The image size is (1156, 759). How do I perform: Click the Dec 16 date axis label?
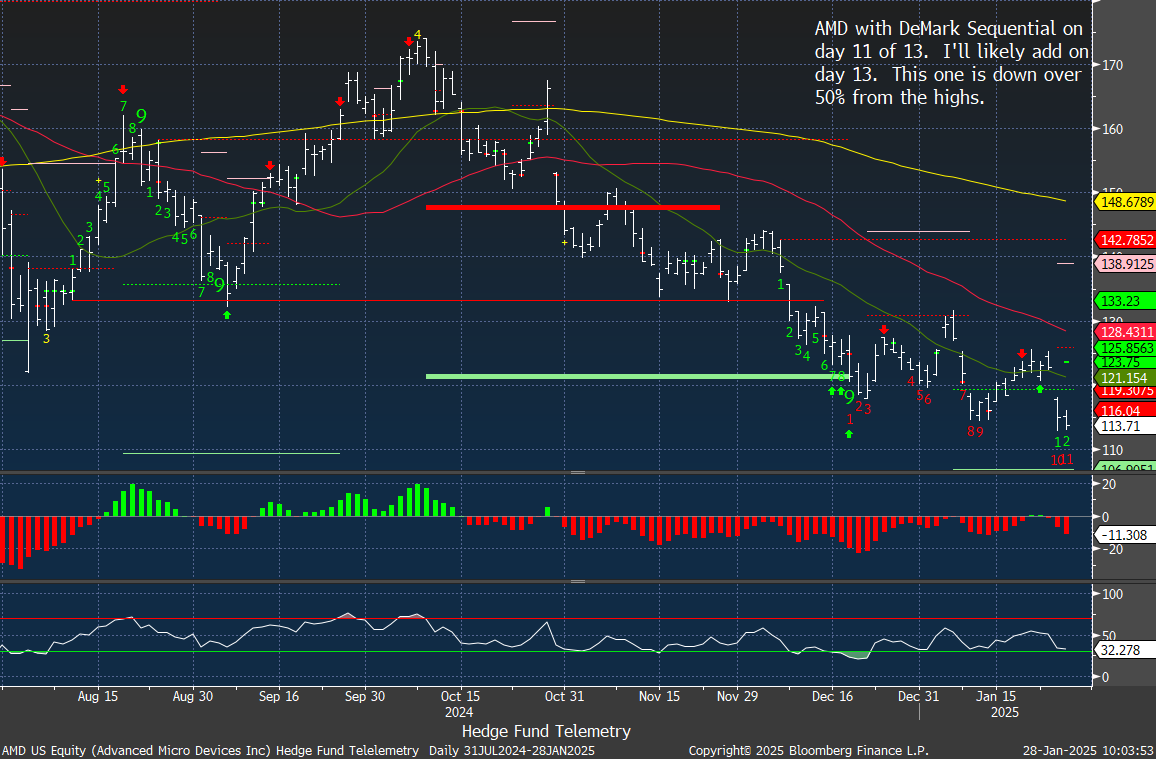tap(832, 696)
